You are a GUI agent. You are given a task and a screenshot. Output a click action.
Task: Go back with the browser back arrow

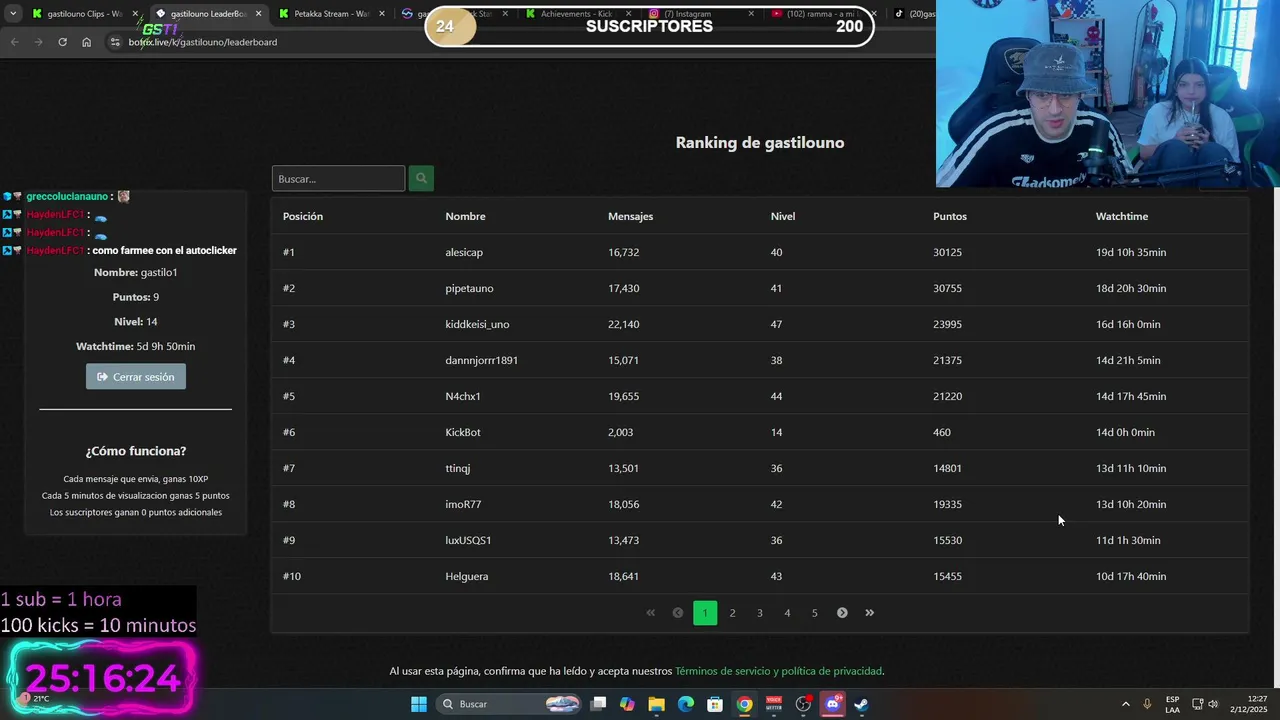[14, 42]
